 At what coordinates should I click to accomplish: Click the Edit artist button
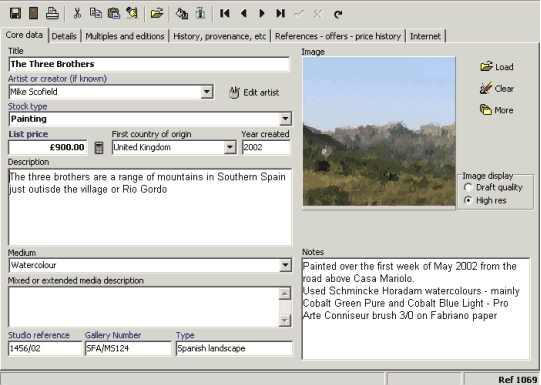[254, 92]
